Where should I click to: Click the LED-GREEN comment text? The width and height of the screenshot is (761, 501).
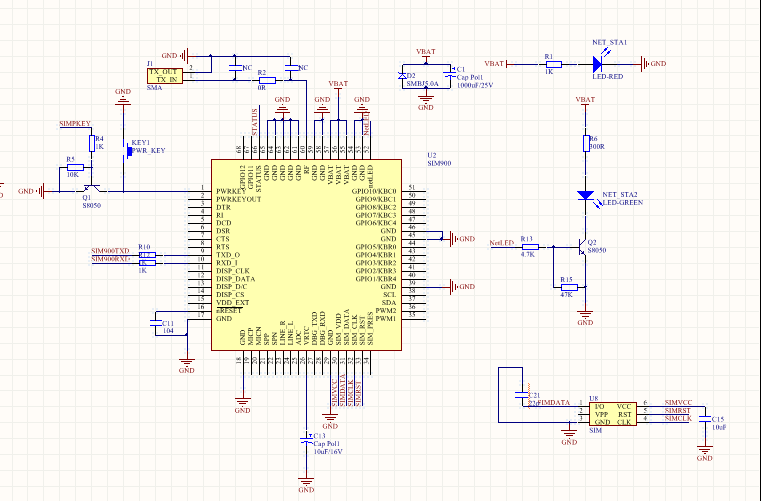point(623,202)
